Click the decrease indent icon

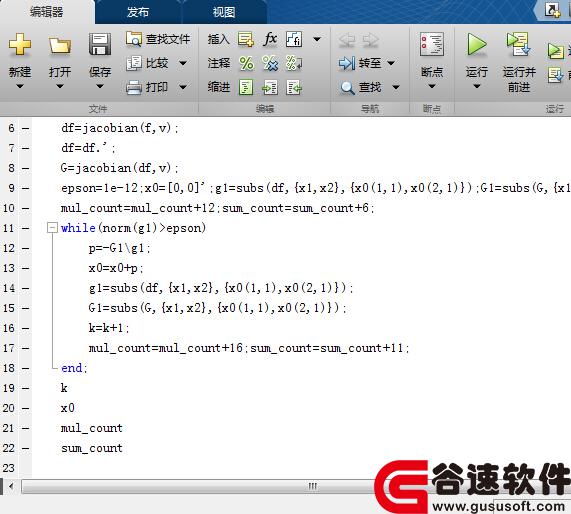(294, 88)
